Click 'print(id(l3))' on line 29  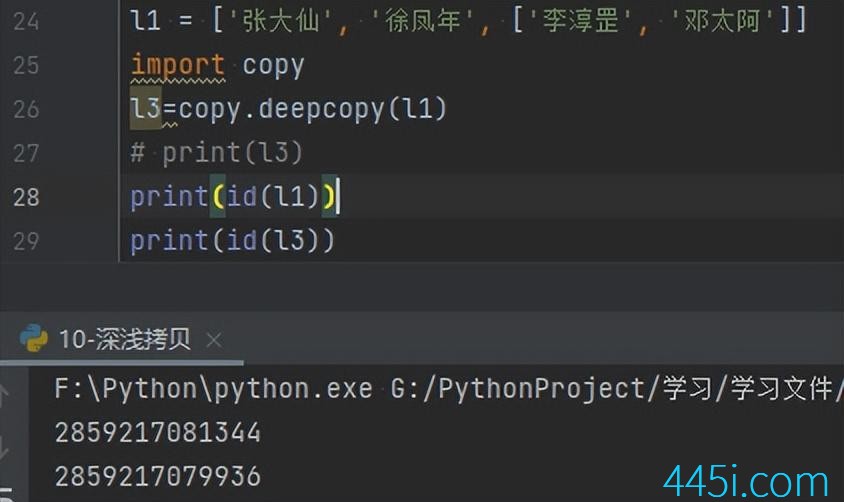(x=233, y=241)
